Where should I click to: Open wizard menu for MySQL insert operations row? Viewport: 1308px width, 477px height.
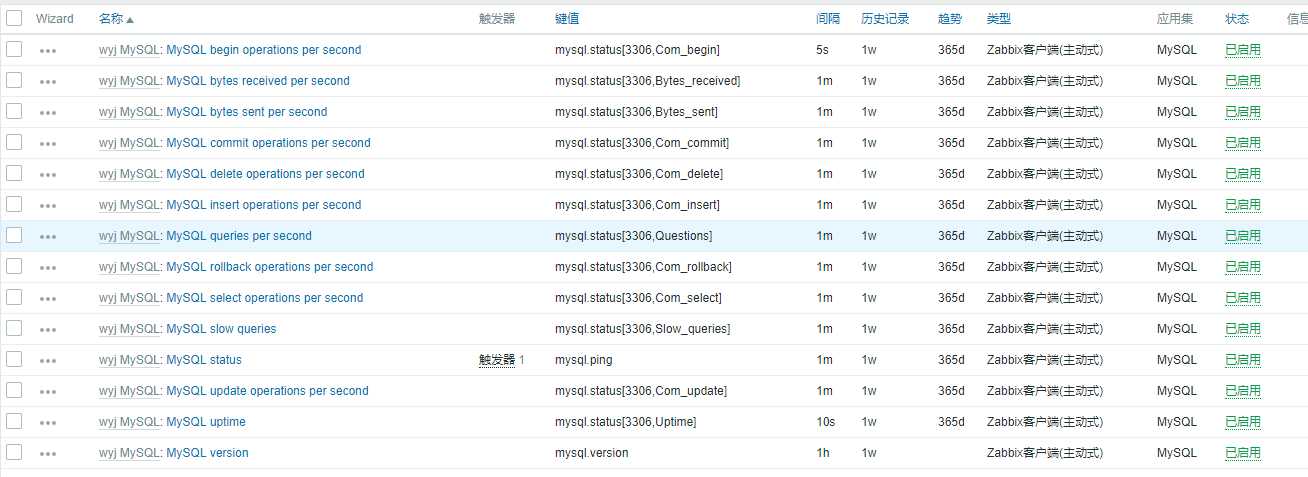click(x=48, y=205)
